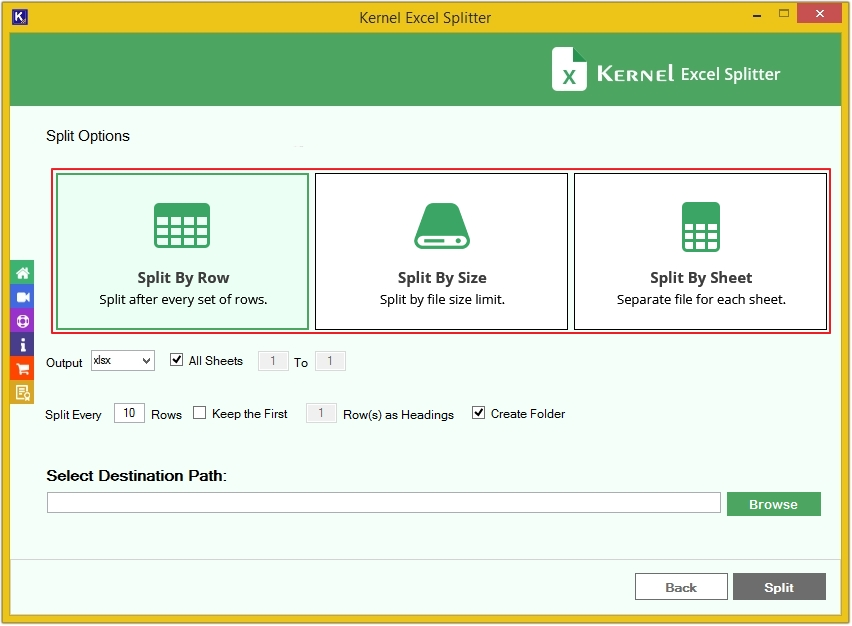The width and height of the screenshot is (852, 626).
Task: Click the Home icon in the sidebar
Action: click(21, 272)
